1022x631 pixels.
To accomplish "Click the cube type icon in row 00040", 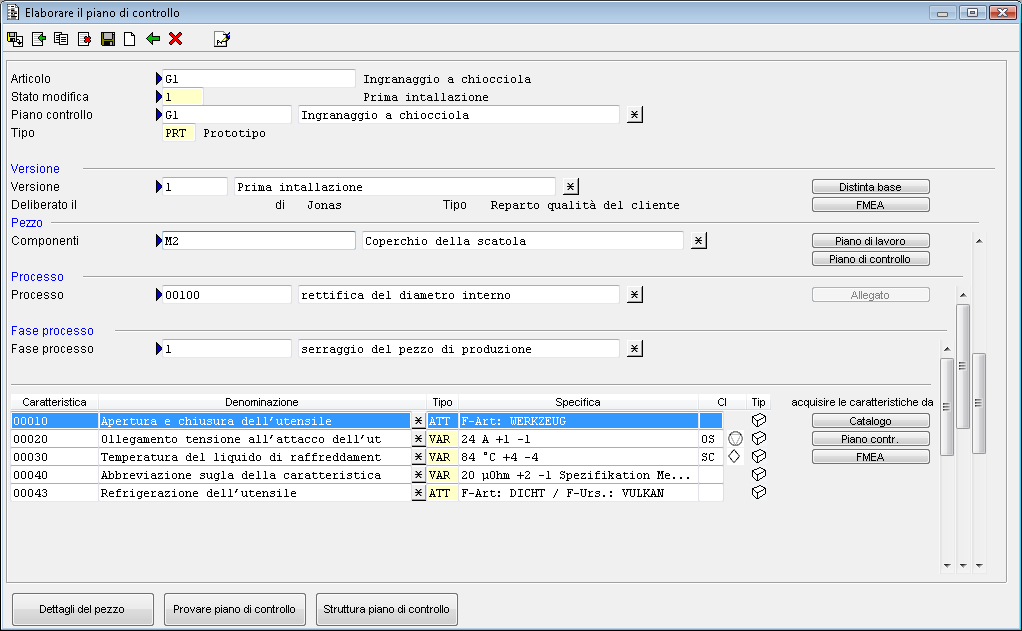I will pos(759,474).
